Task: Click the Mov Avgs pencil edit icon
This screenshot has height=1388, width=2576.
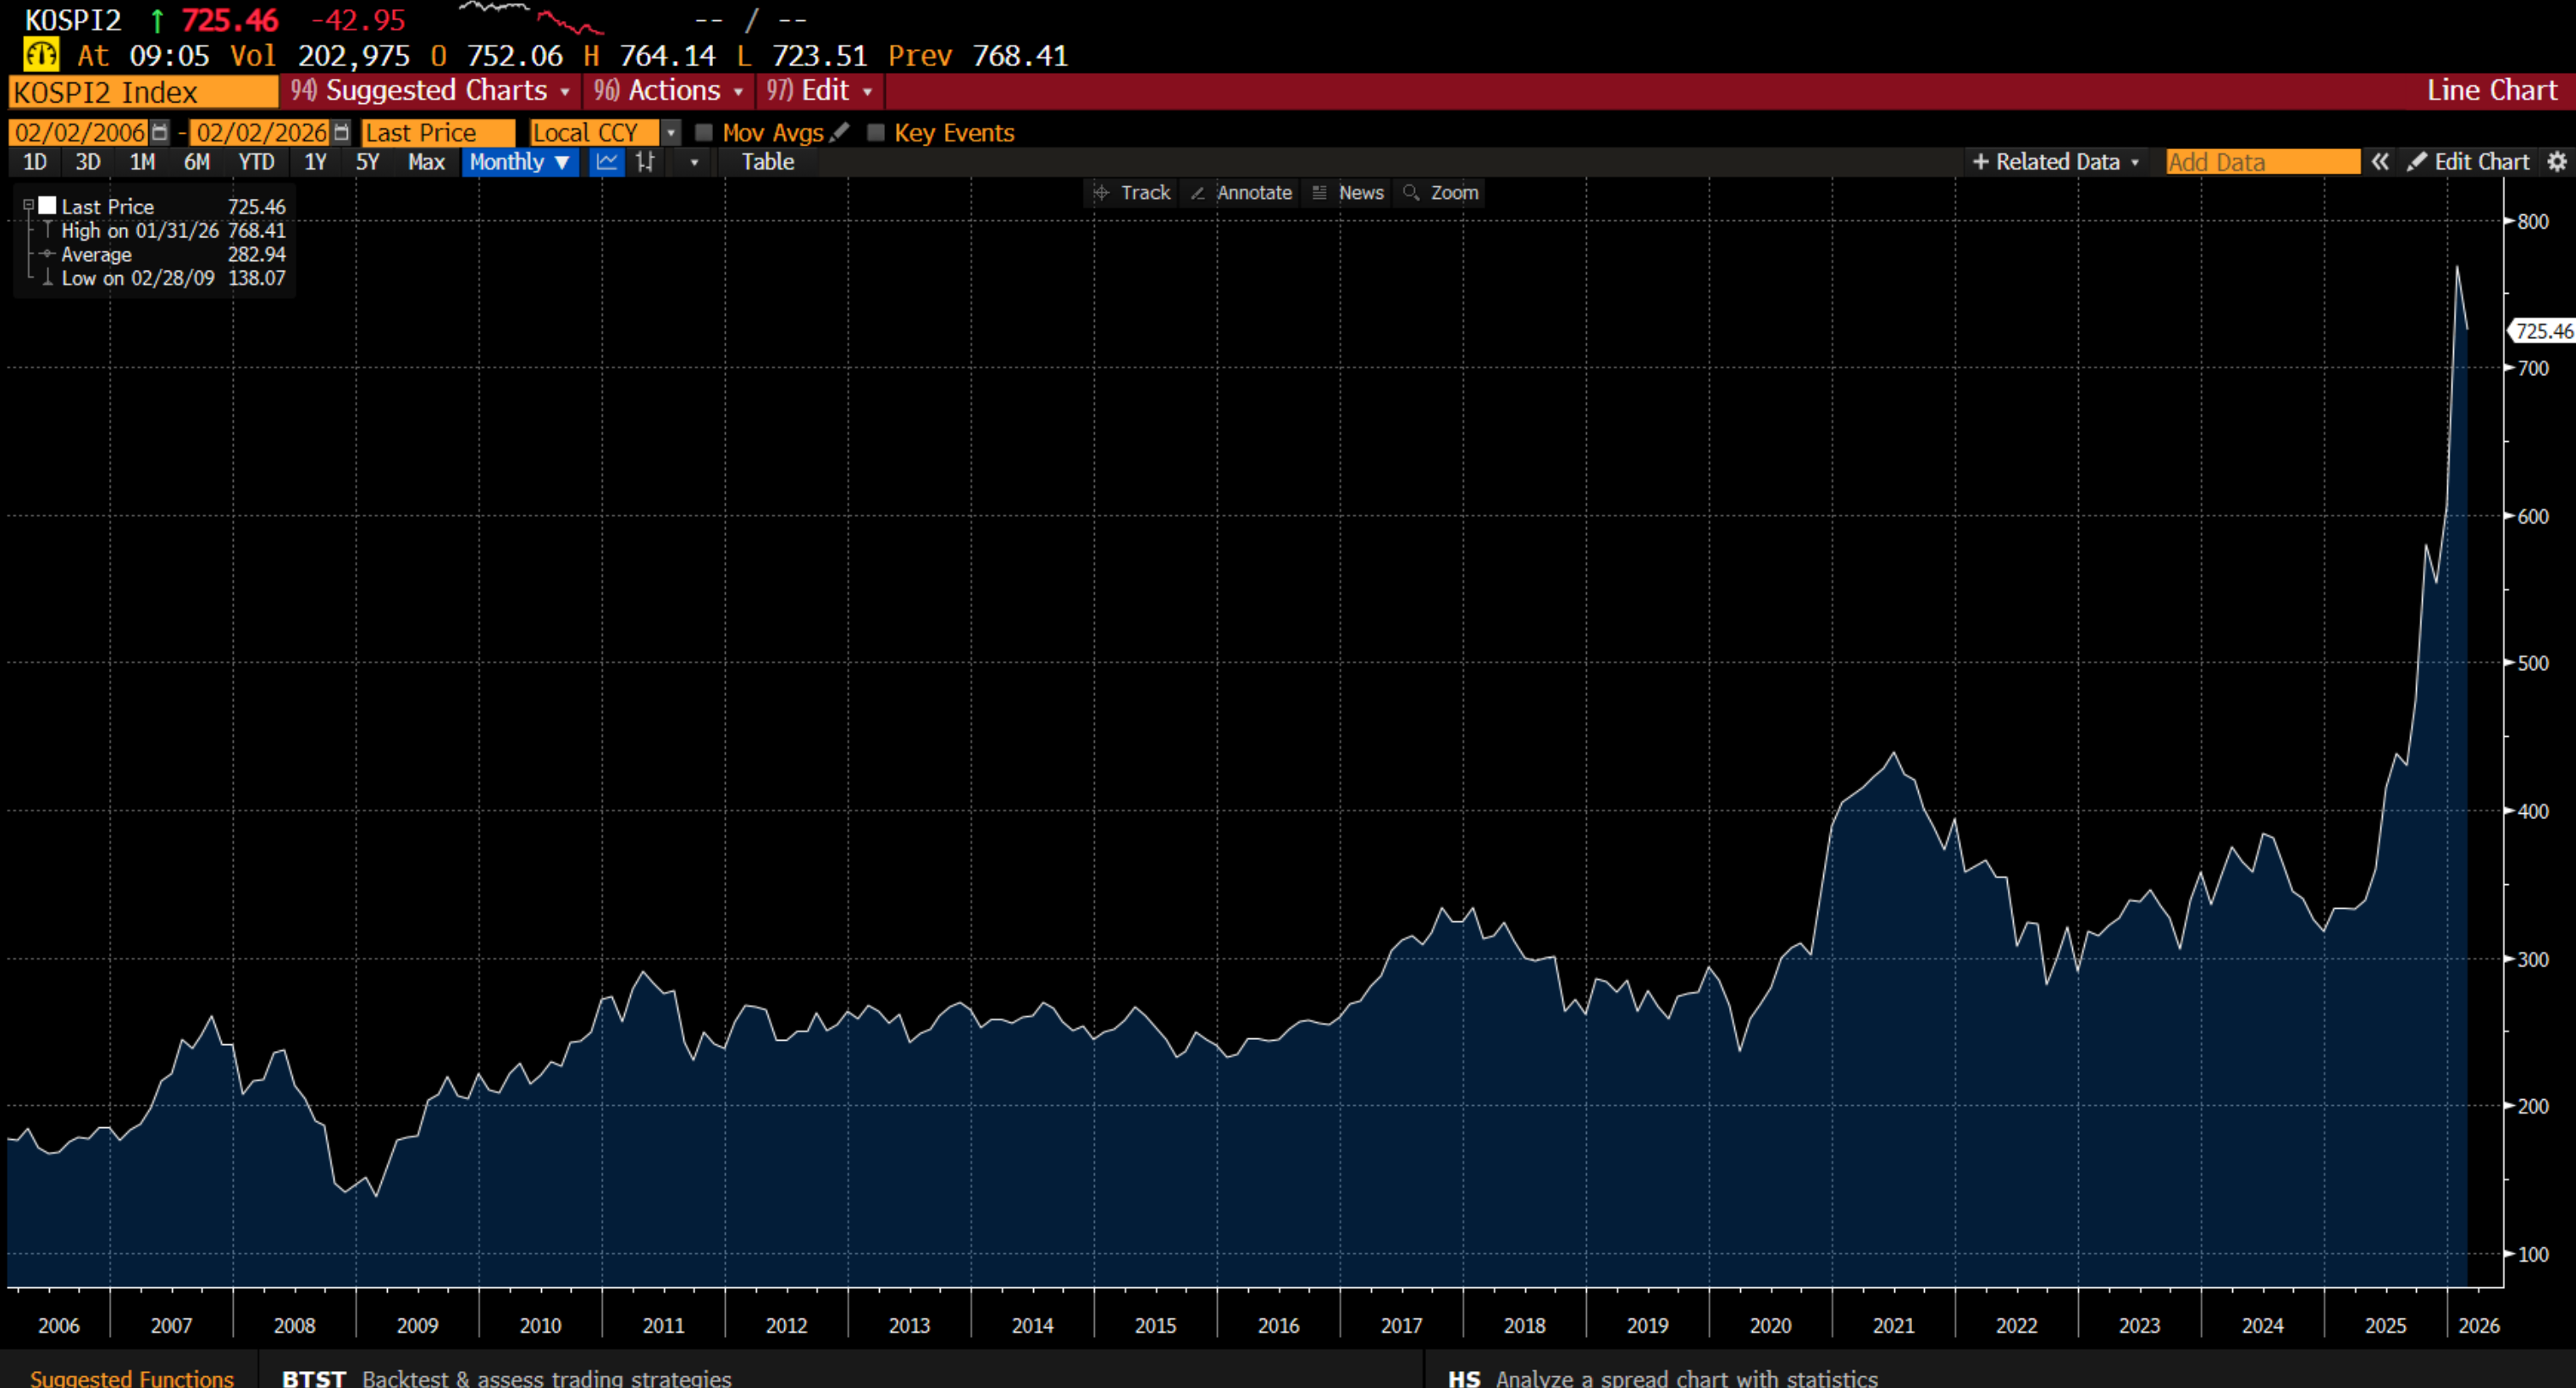Action: (840, 132)
